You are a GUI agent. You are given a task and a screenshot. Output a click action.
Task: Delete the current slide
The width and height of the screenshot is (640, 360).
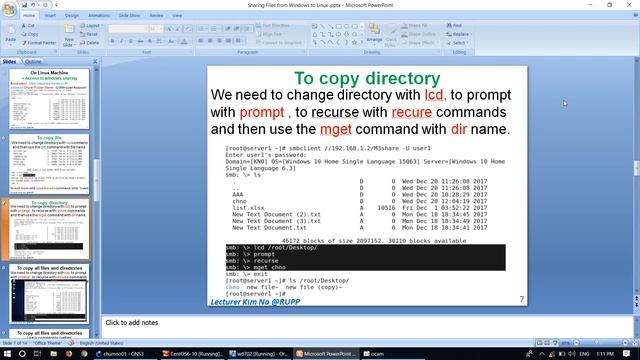pyautogui.click(x=90, y=42)
